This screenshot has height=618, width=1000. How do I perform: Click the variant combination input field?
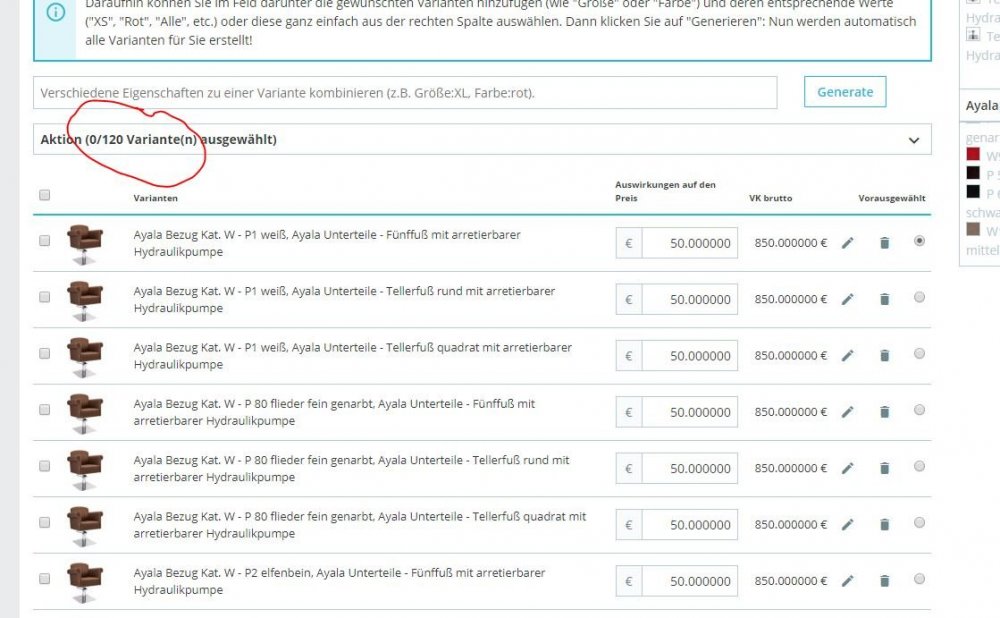click(405, 92)
